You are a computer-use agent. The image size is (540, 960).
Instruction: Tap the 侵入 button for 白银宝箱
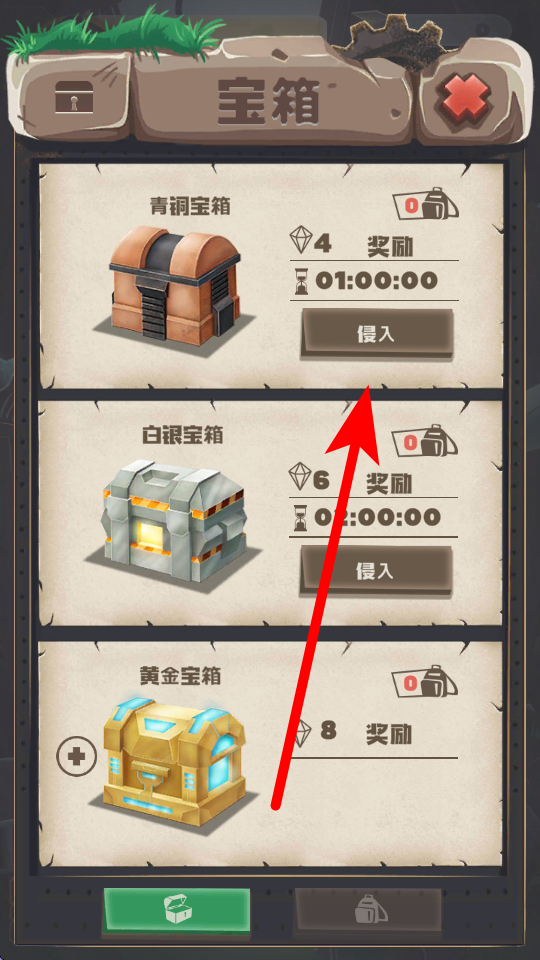click(377, 571)
